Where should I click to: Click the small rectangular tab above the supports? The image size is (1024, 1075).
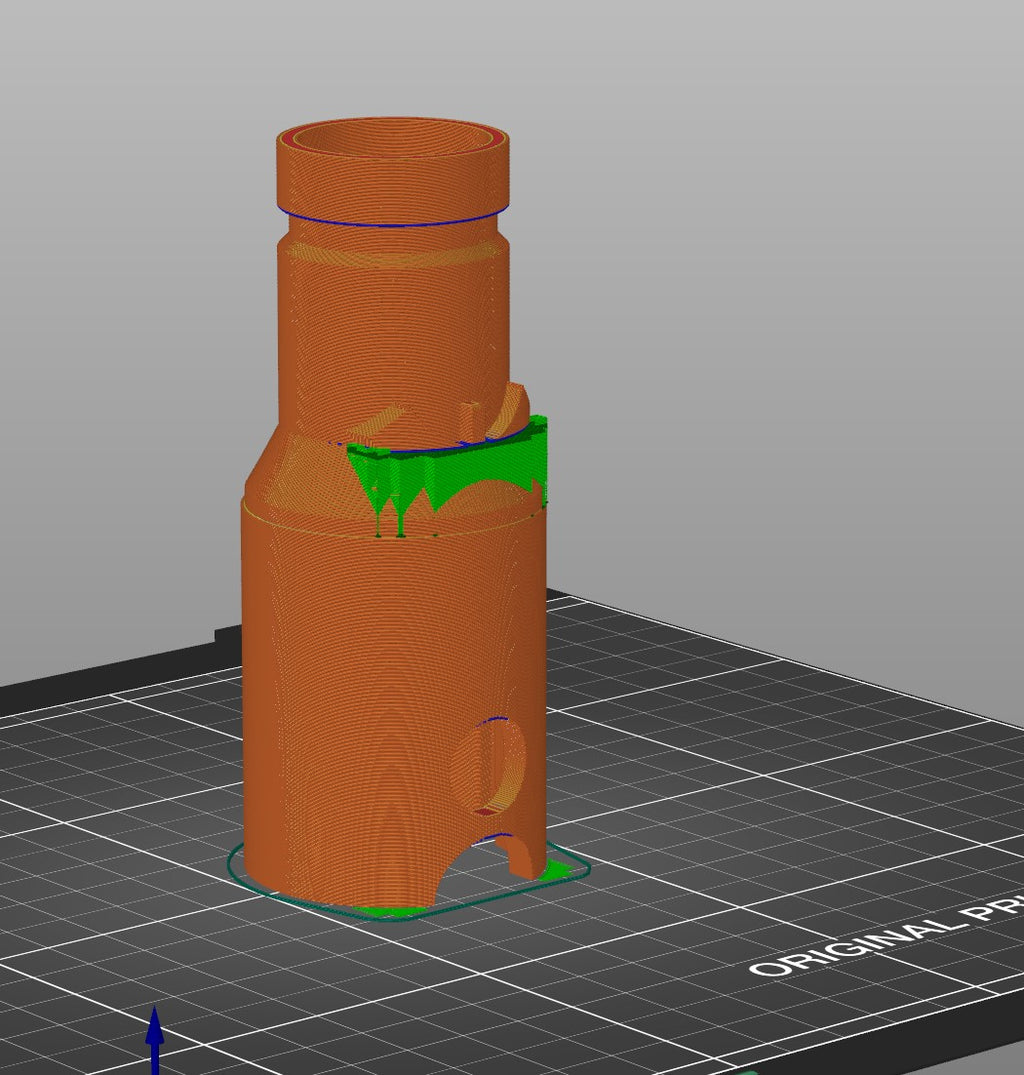(x=472, y=420)
